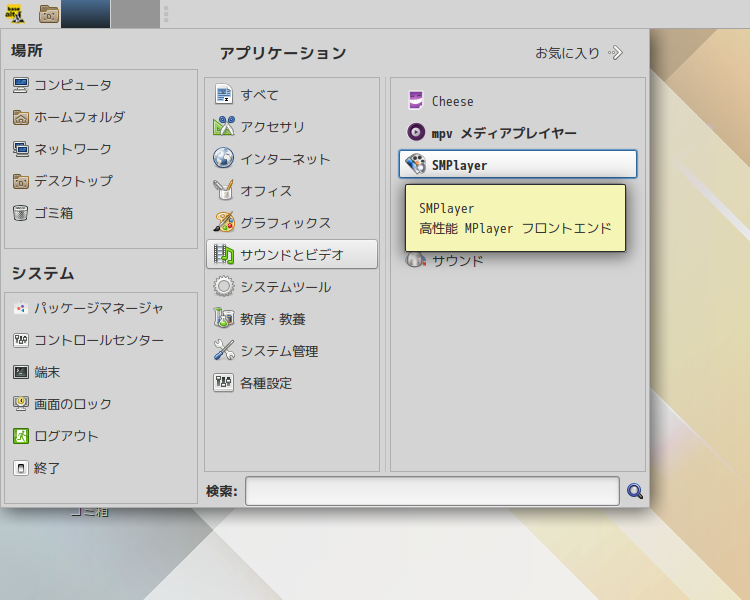Click into the search (検索) field
The image size is (750, 600).
click(432, 491)
